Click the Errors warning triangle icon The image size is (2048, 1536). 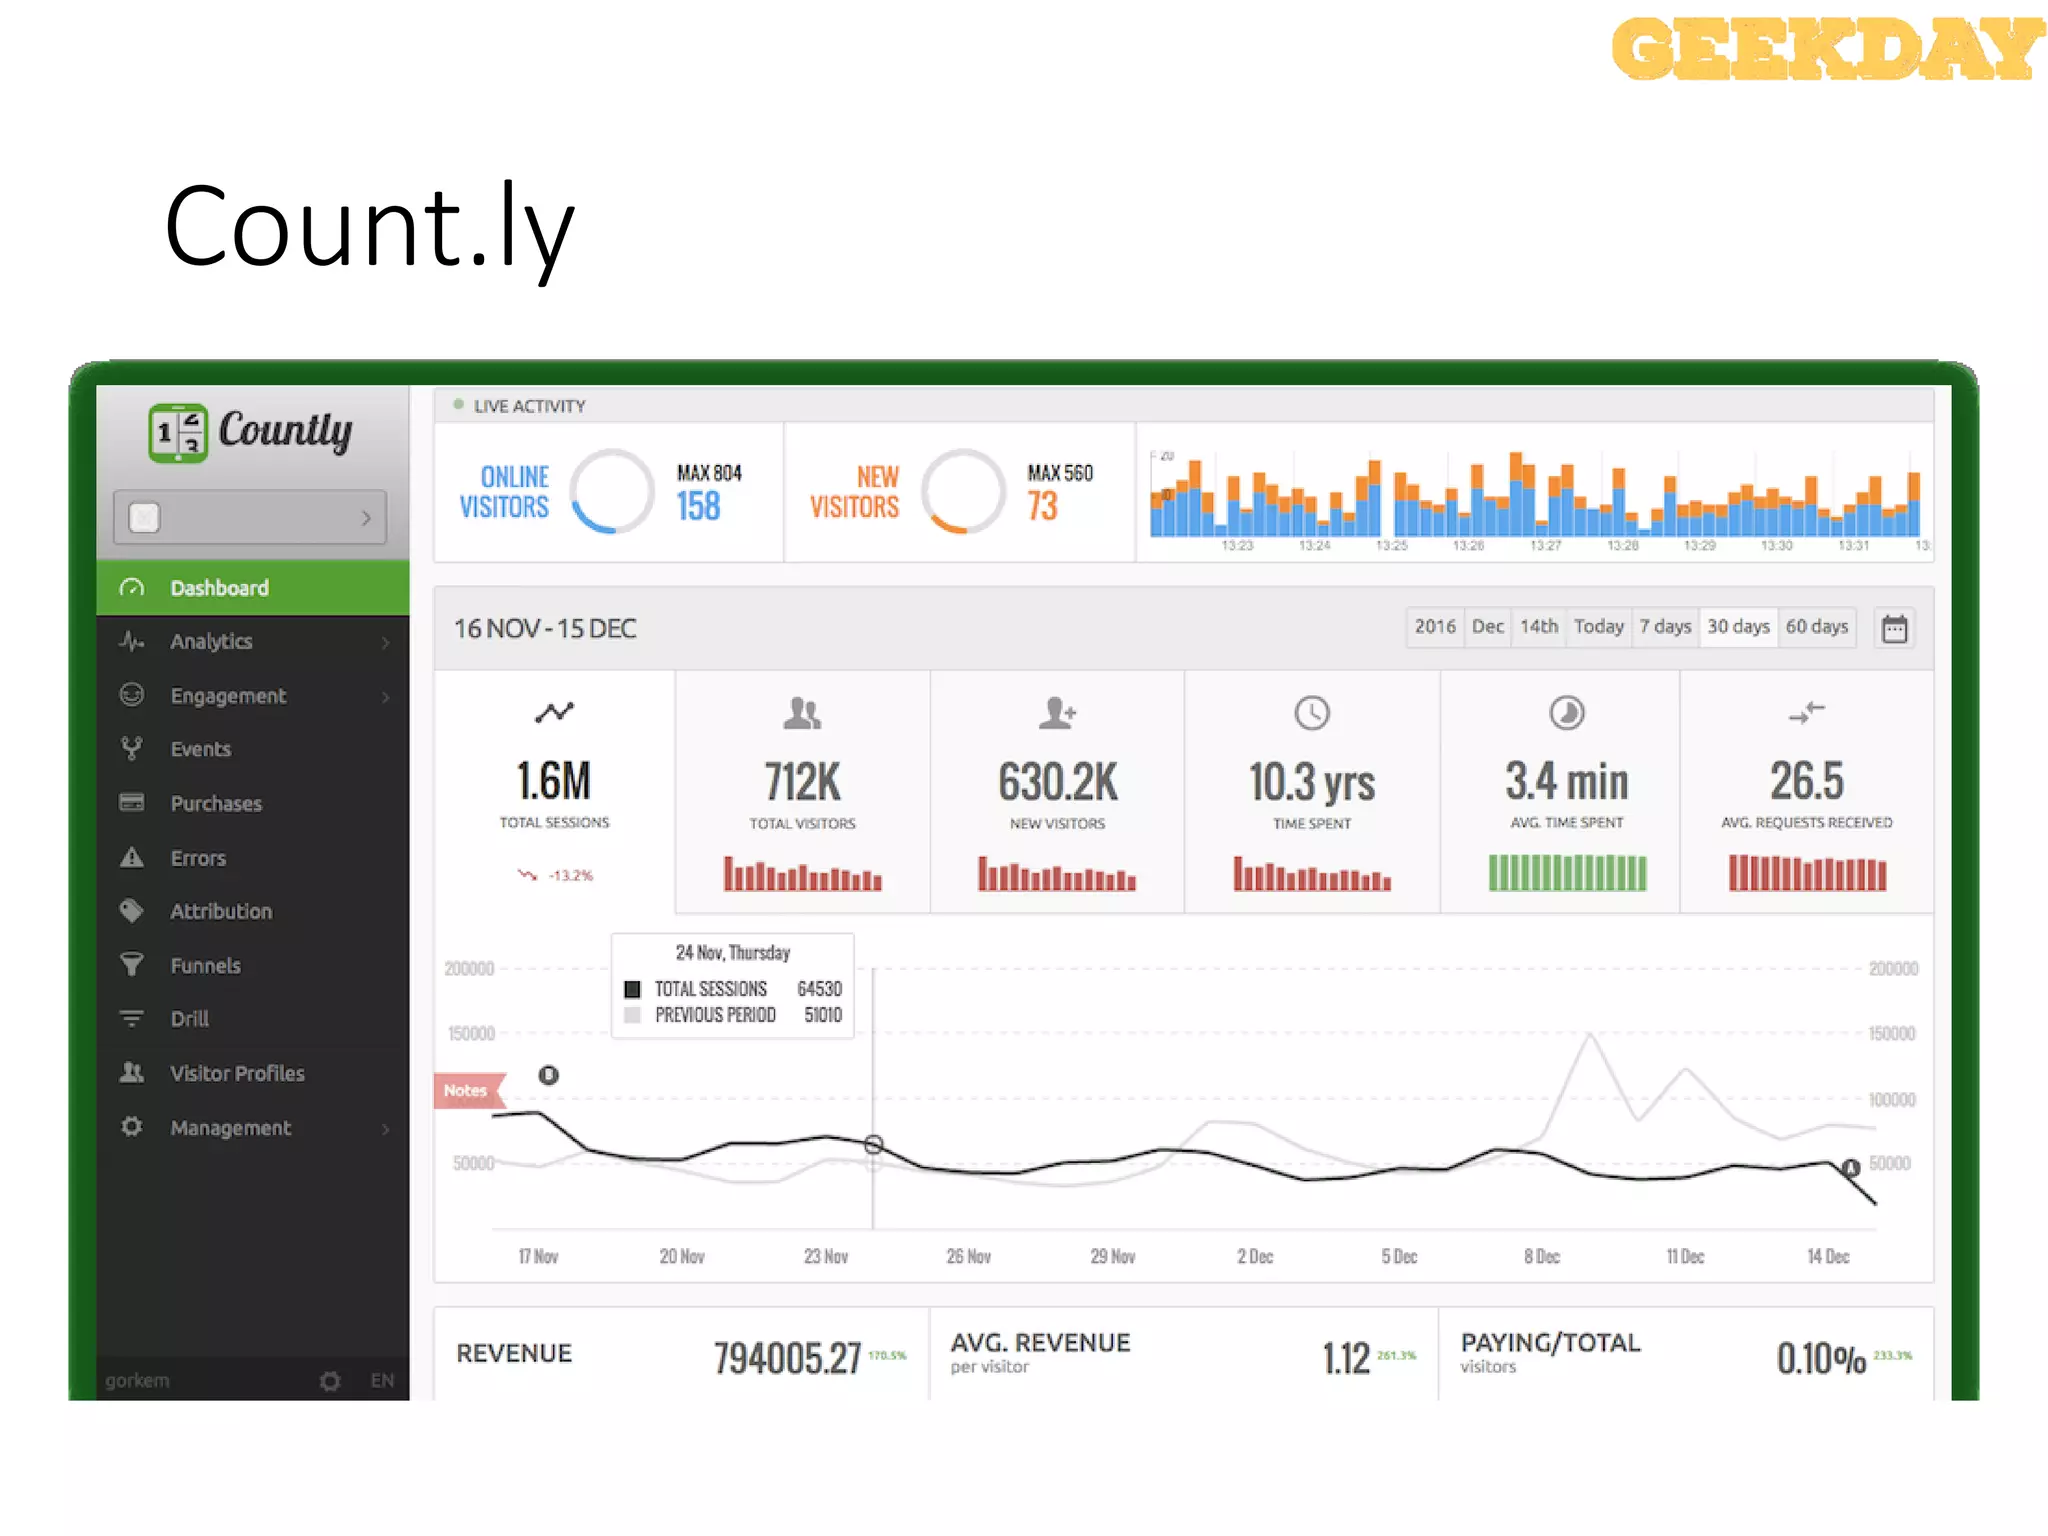point(132,858)
